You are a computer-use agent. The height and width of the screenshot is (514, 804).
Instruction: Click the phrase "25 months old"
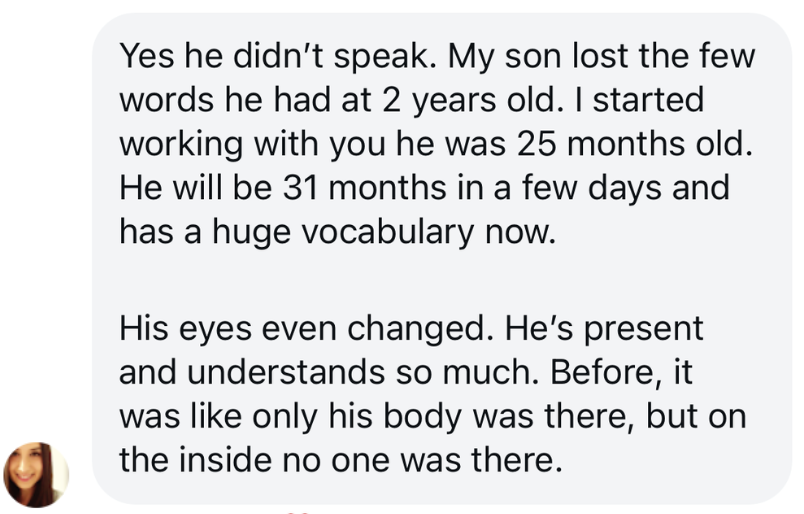631,143
